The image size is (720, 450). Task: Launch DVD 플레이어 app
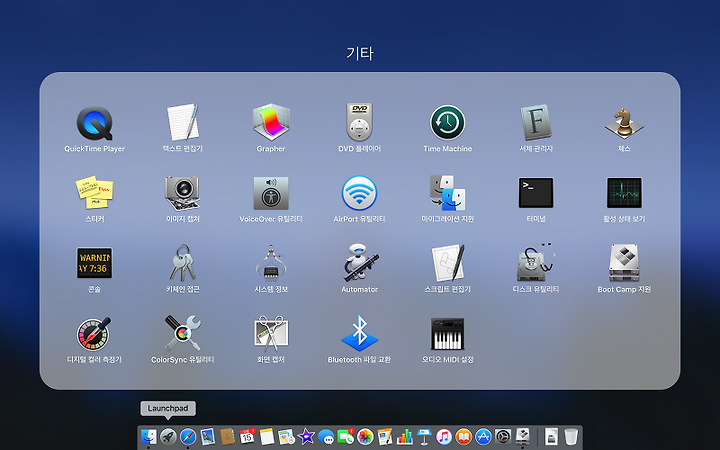tap(359, 122)
